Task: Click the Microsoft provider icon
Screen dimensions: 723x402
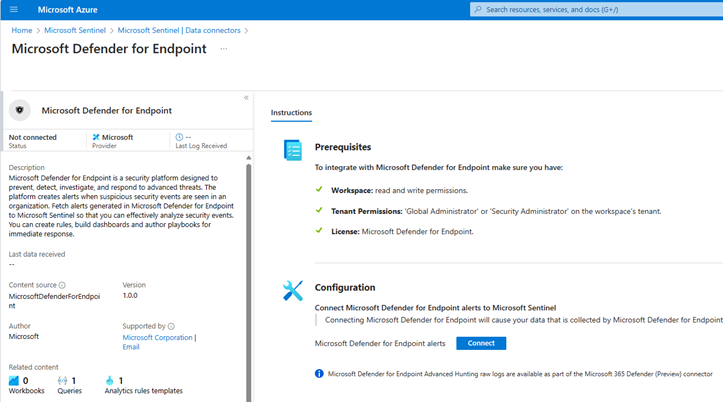Action: click(96, 137)
